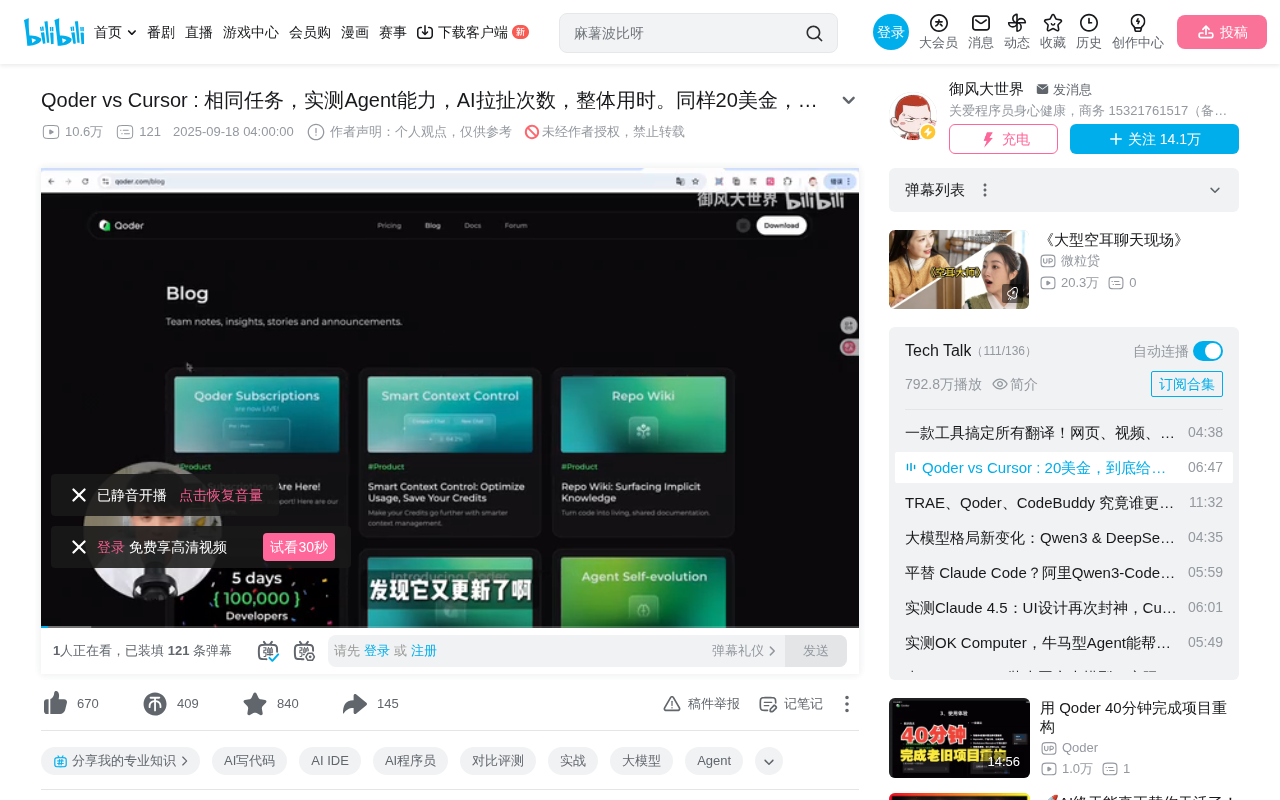Open 弹幕列表 options dots
Image resolution: width=1280 pixels, height=800 pixels.
click(985, 190)
